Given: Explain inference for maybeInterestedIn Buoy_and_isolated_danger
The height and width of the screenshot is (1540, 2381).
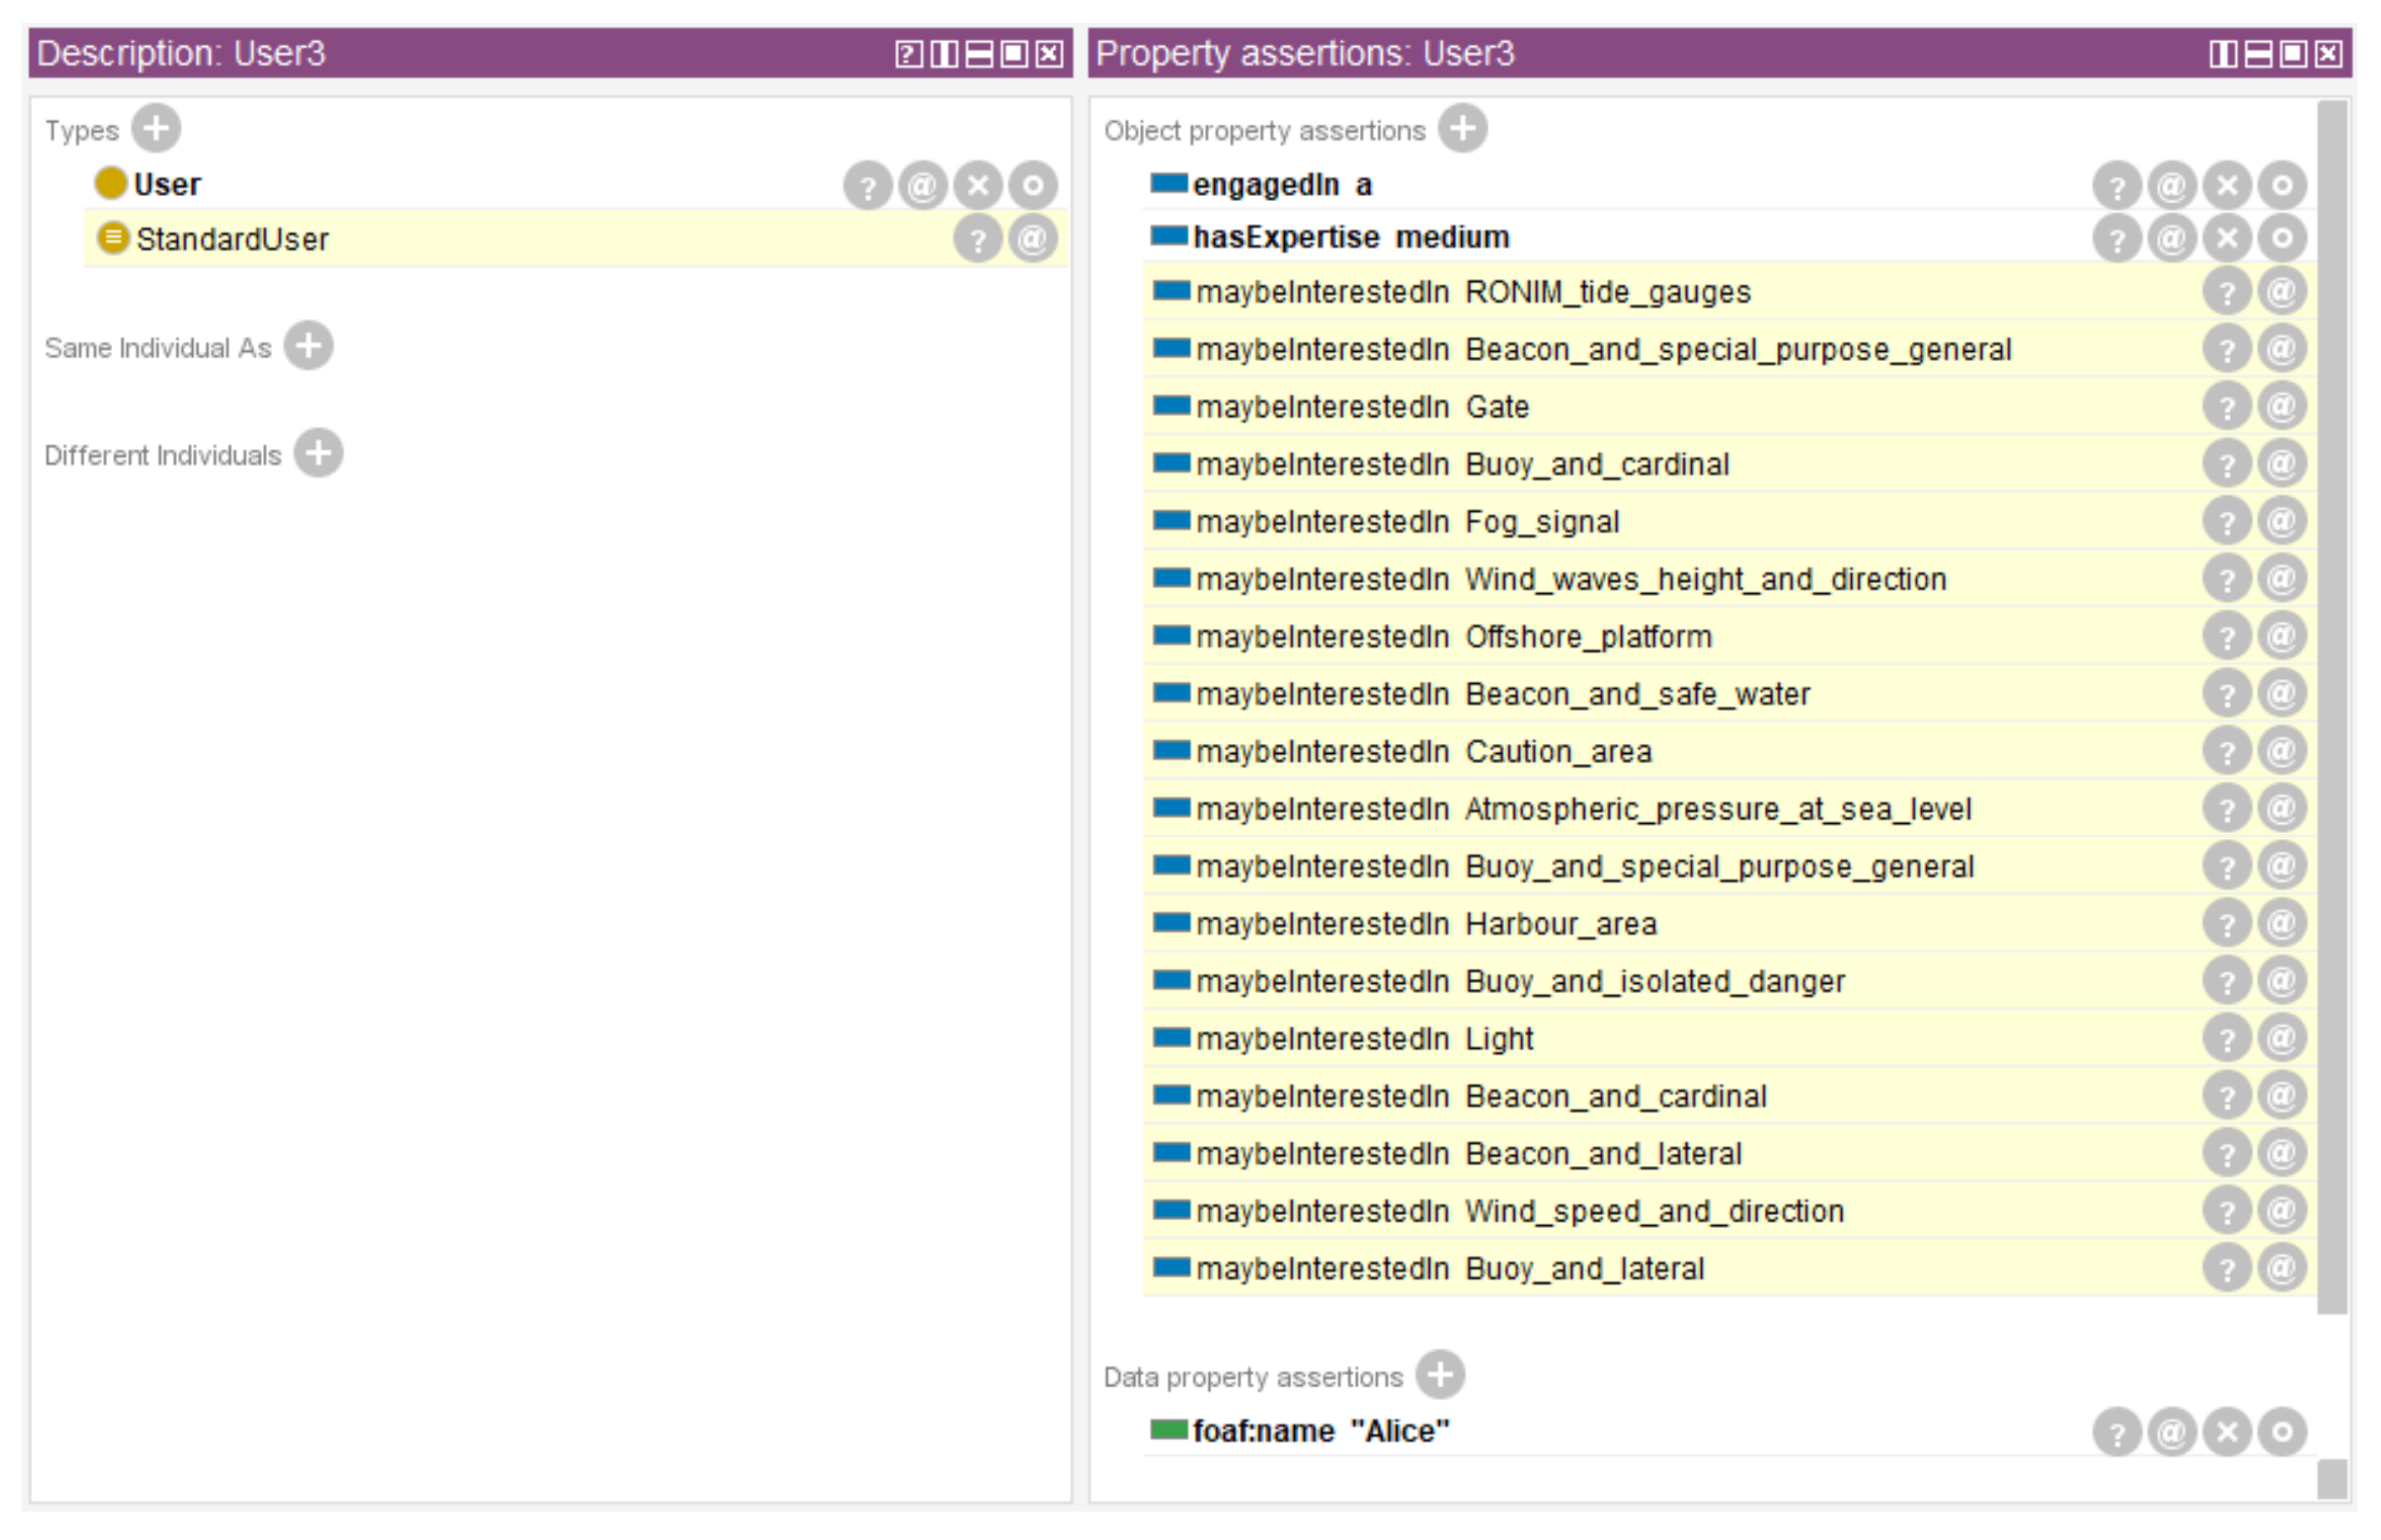Looking at the screenshot, I should point(2227,981).
